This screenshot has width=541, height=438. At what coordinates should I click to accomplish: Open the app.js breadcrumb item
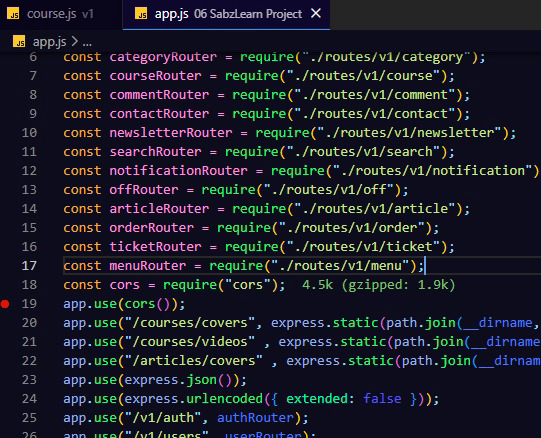point(49,42)
